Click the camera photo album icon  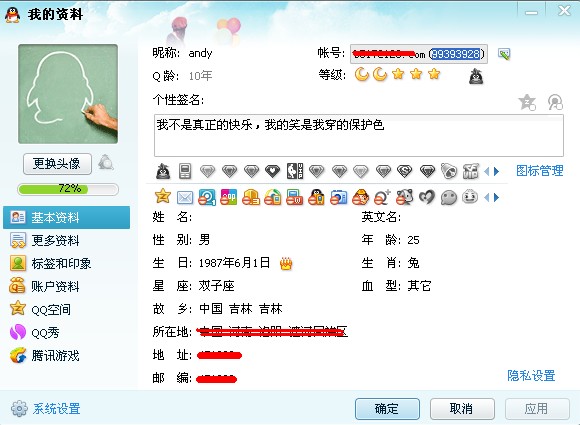coord(338,197)
